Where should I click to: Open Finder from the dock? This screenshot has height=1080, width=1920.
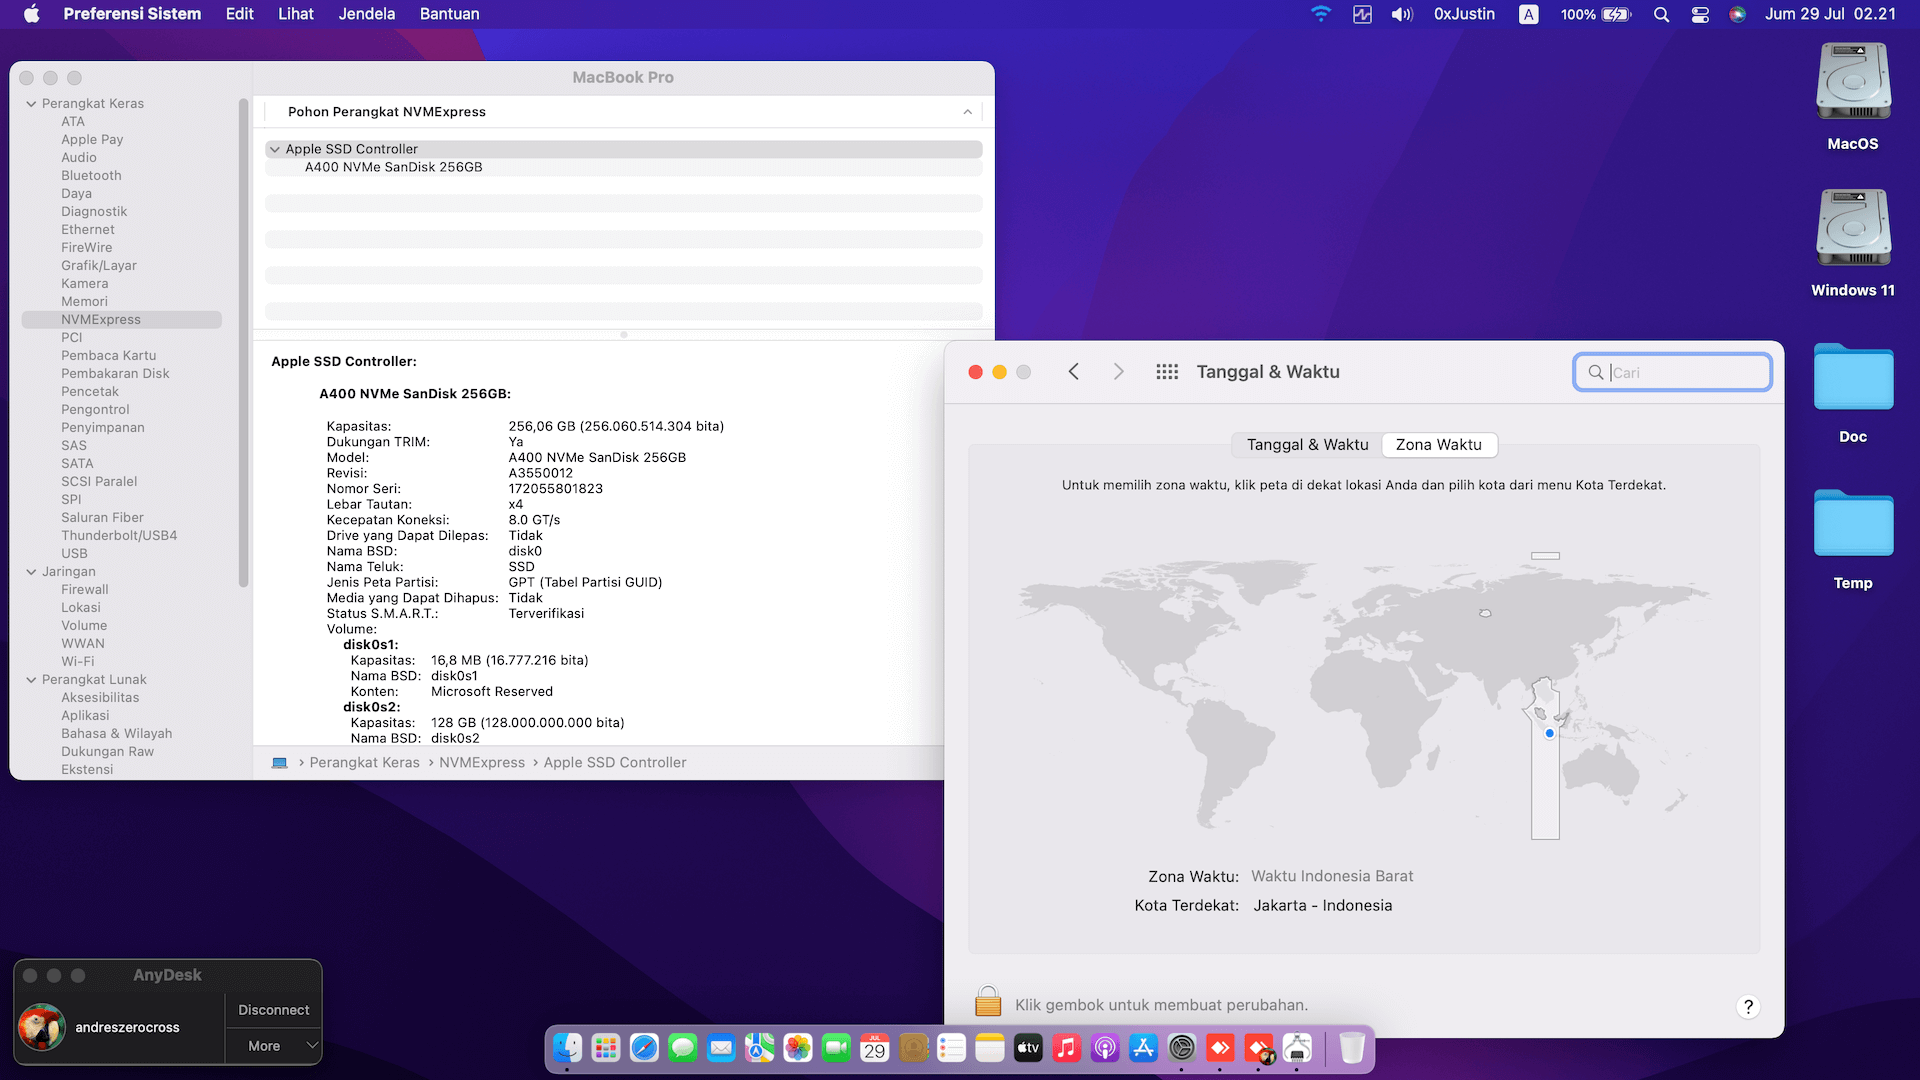click(x=568, y=1048)
